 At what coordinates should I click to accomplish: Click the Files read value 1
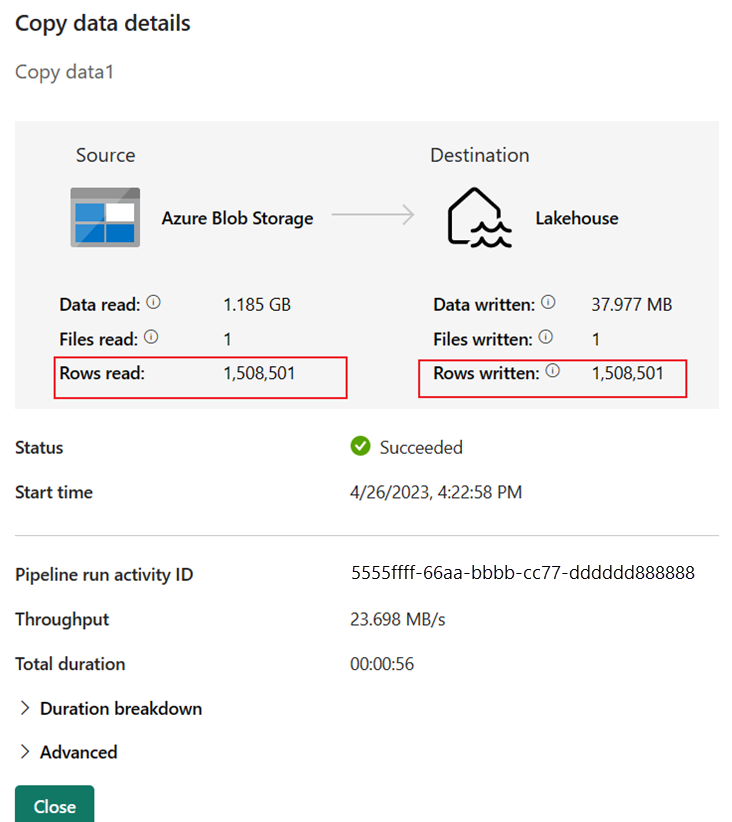[x=228, y=339]
